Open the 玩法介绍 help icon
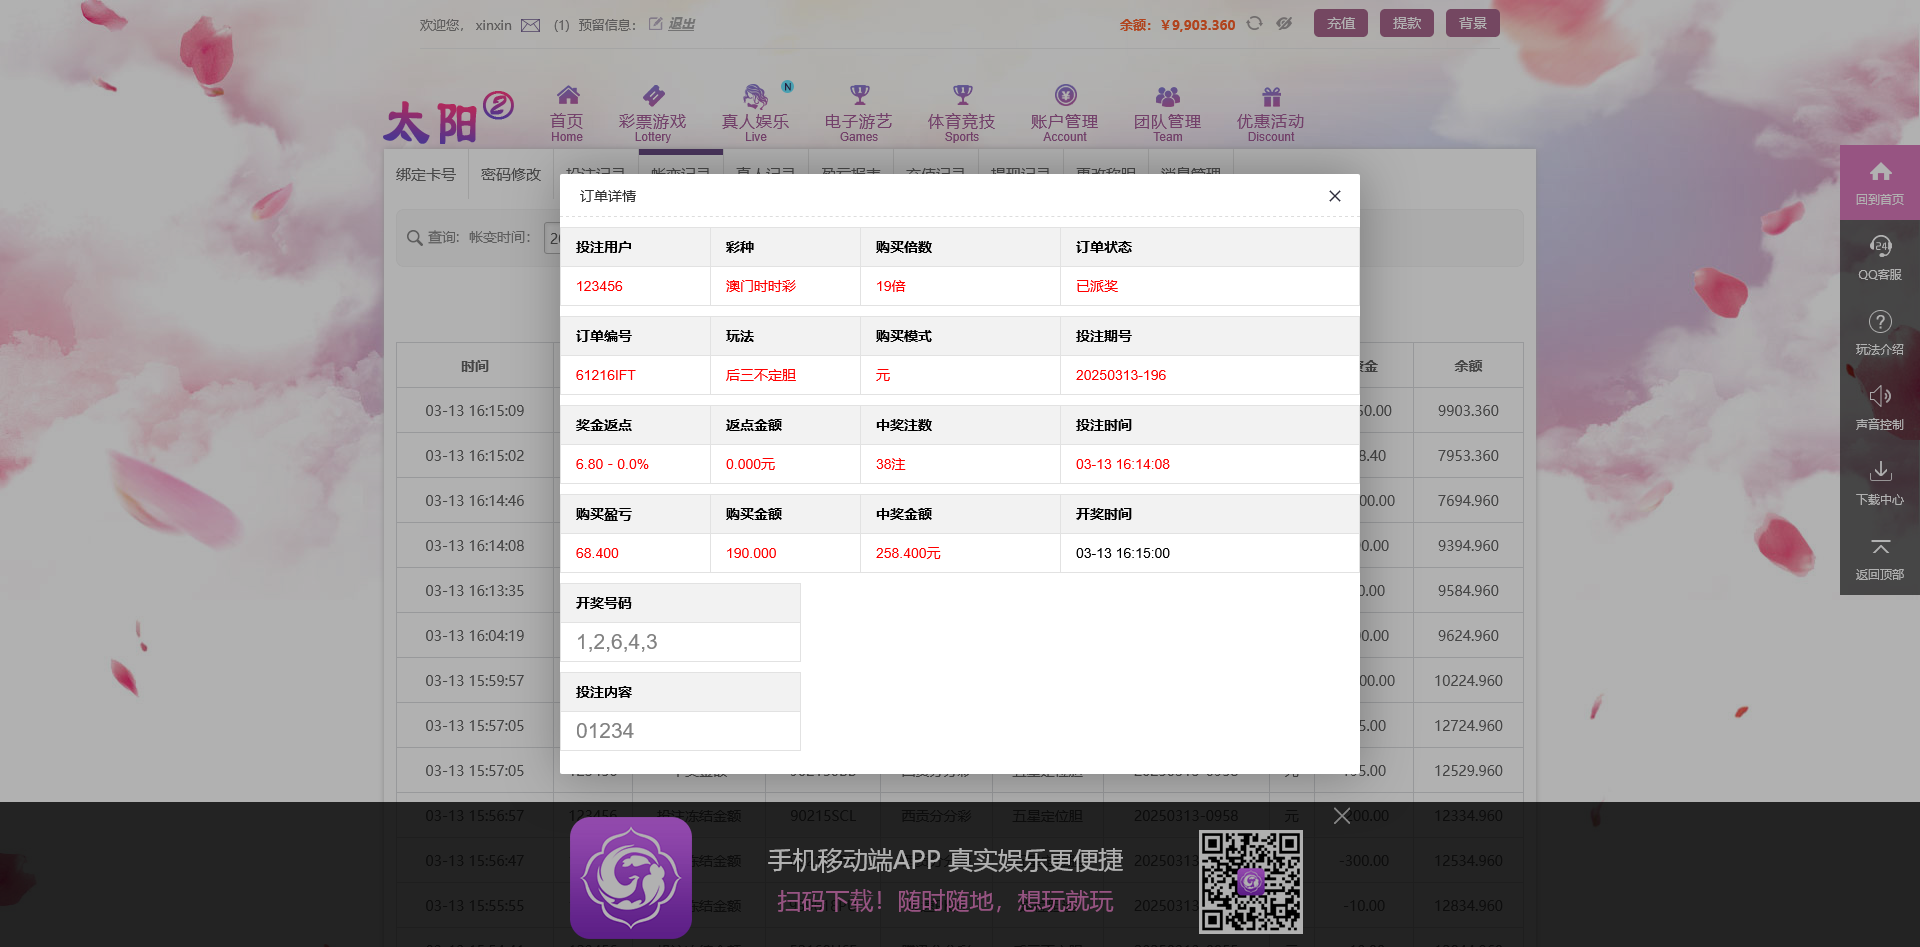This screenshot has width=1920, height=947. point(1880,332)
